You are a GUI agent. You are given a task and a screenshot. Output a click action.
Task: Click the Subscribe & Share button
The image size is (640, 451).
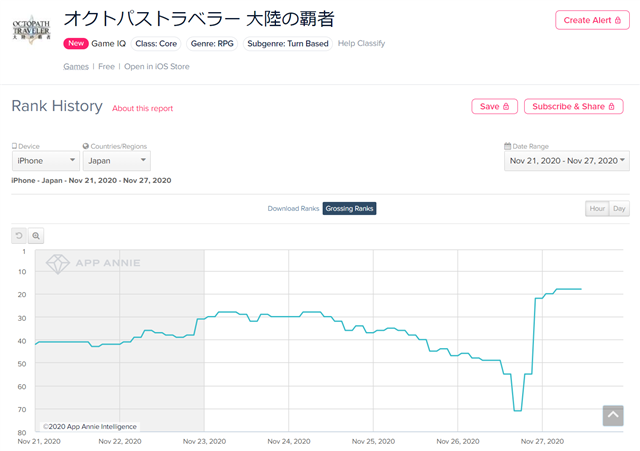(x=573, y=107)
